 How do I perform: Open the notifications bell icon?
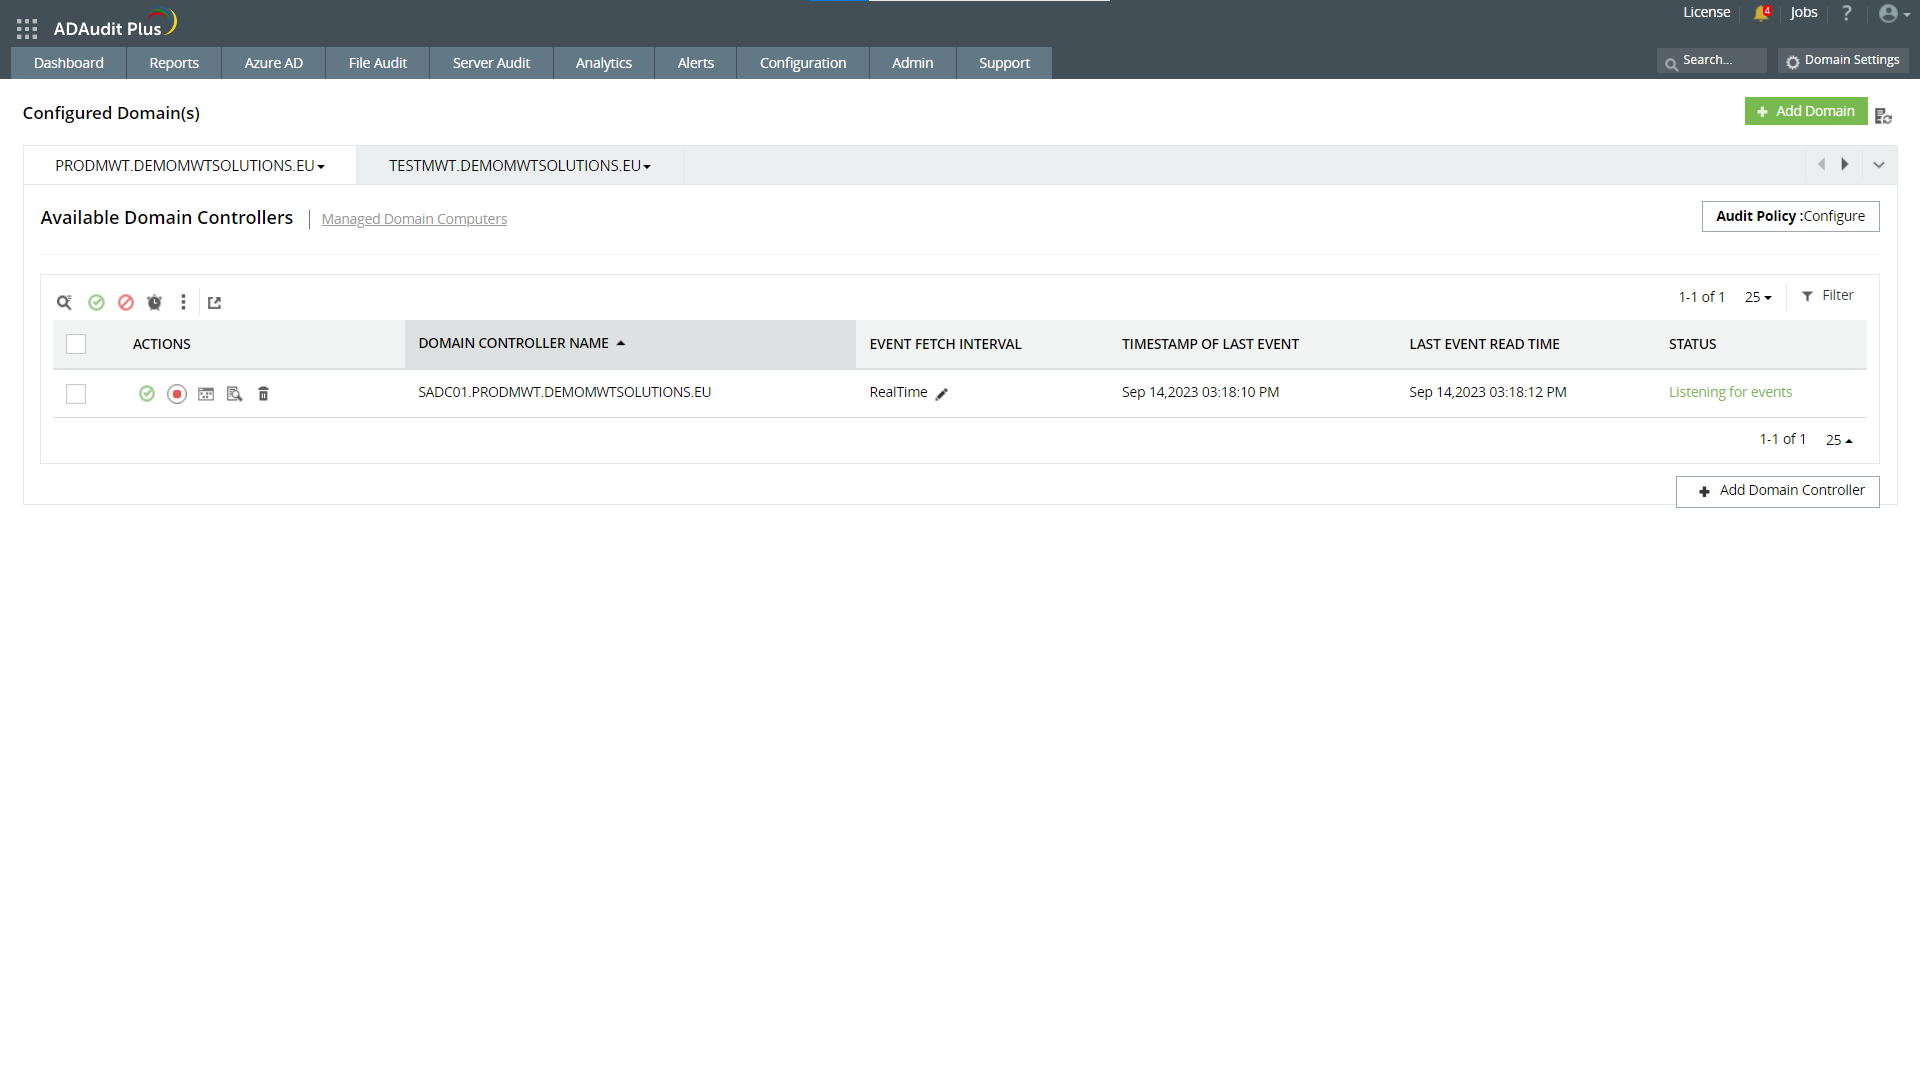click(1761, 13)
